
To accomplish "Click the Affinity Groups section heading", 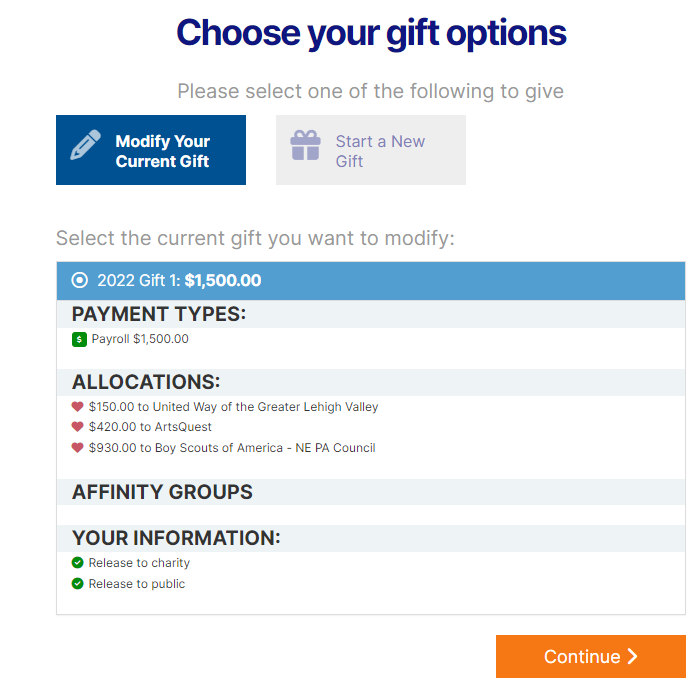I will (x=162, y=492).
